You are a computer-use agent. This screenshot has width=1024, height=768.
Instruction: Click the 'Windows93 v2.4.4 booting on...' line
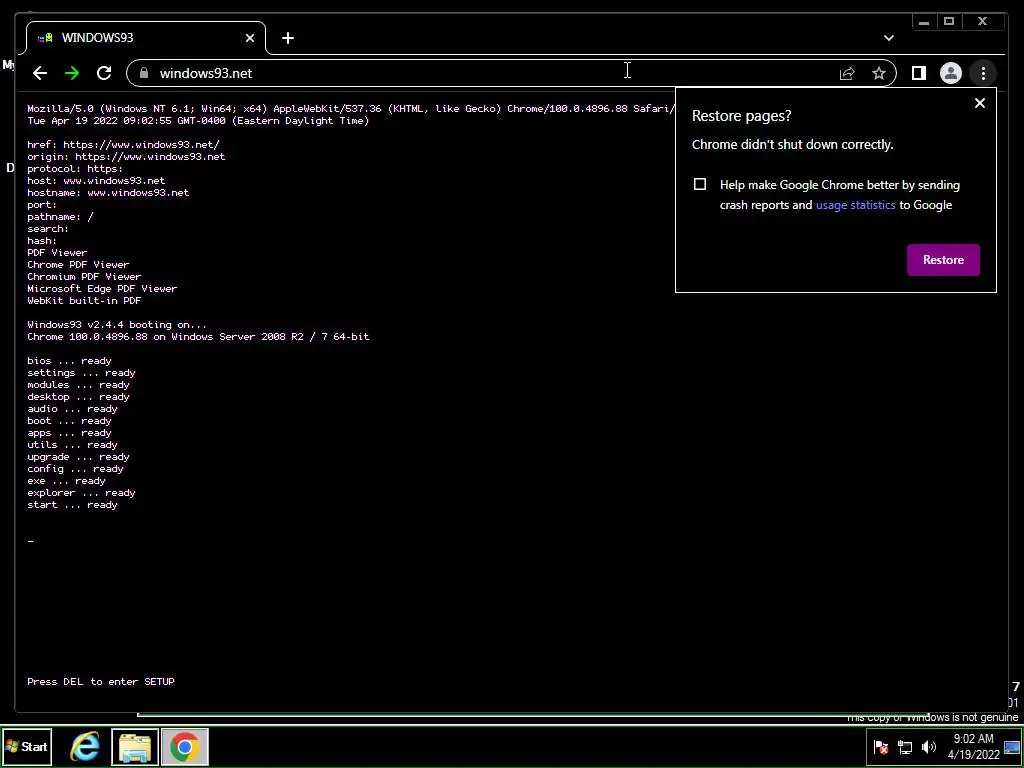click(117, 325)
